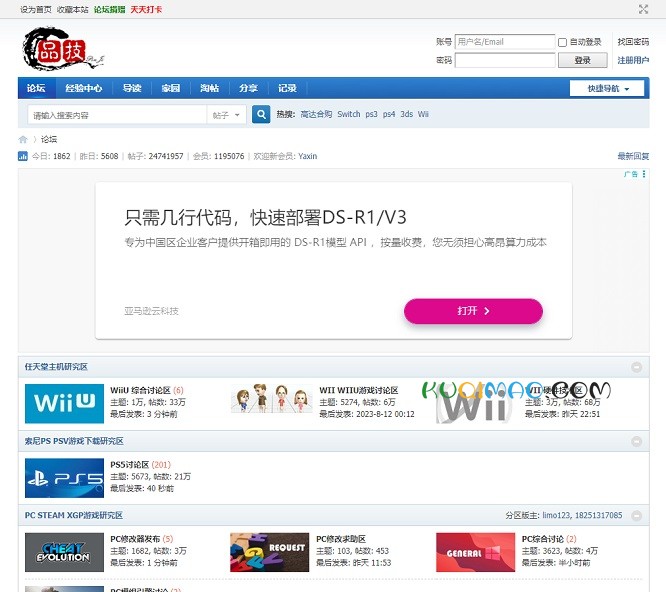Click hot search ps4
Viewport: 666px width, 592px height.
click(x=389, y=114)
